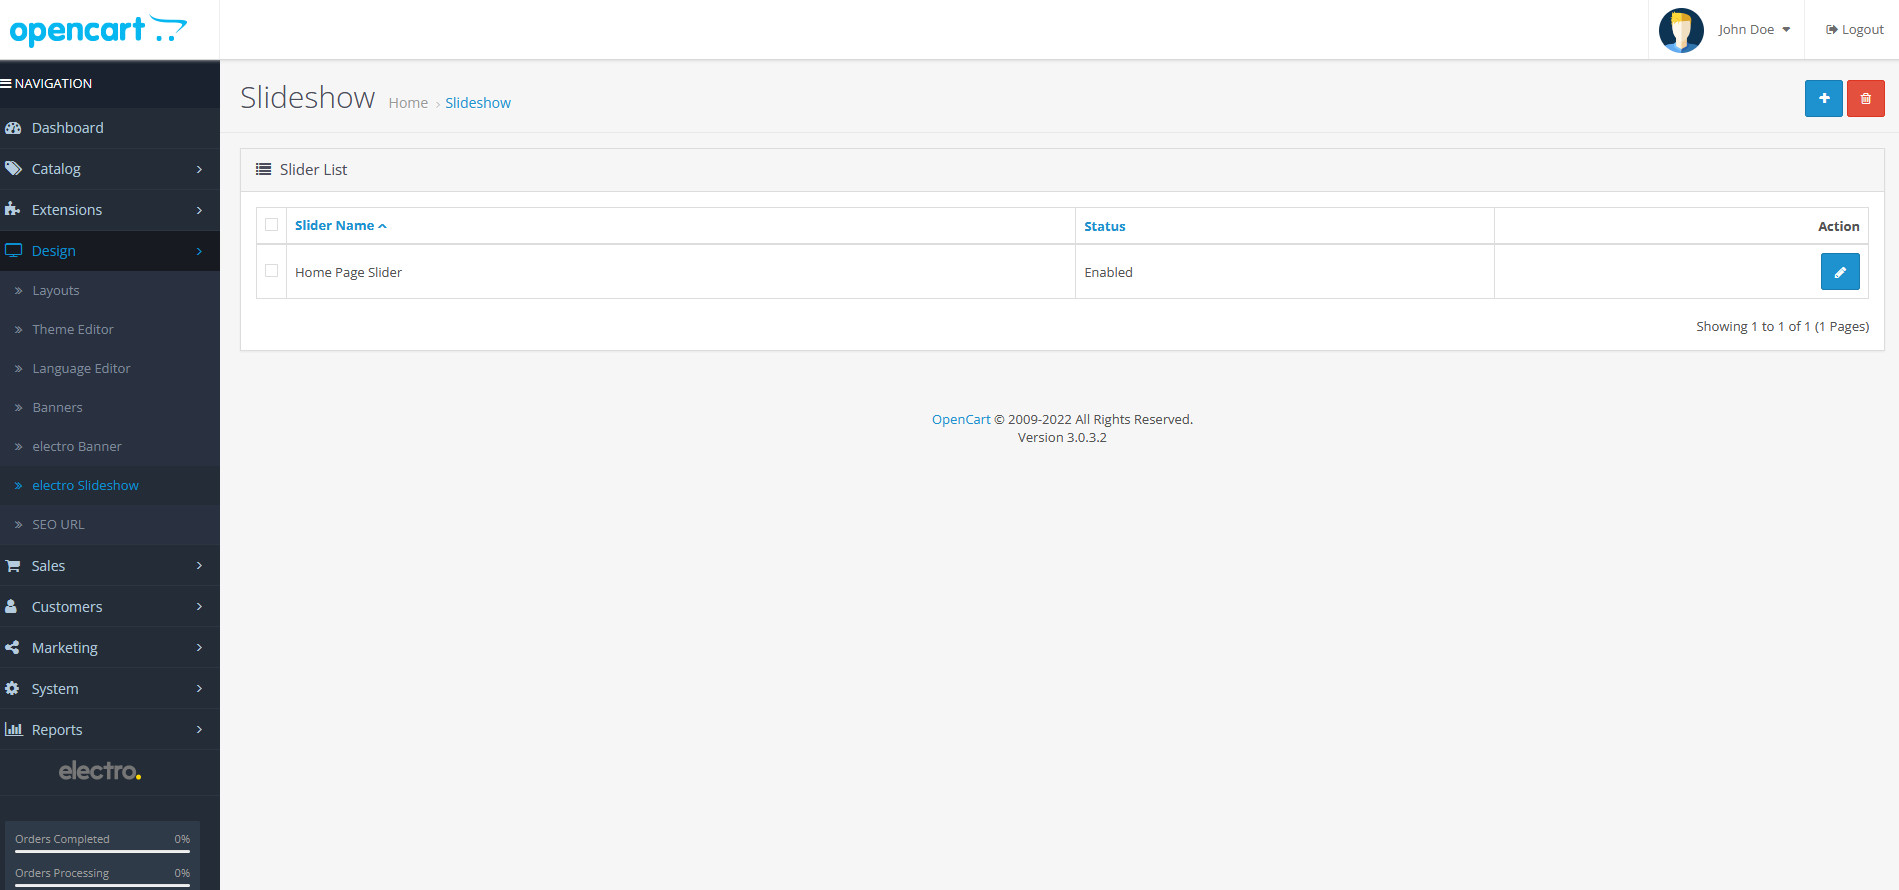This screenshot has width=1899, height=890.
Task: Click the red delete trash button
Action: point(1865,98)
